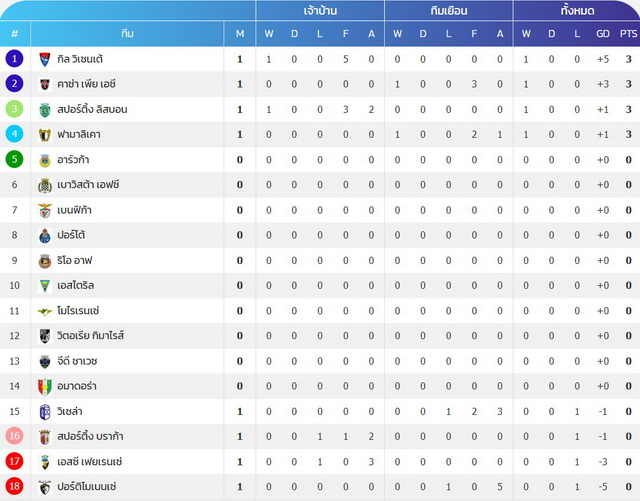Click the ทีม column header

[127, 33]
